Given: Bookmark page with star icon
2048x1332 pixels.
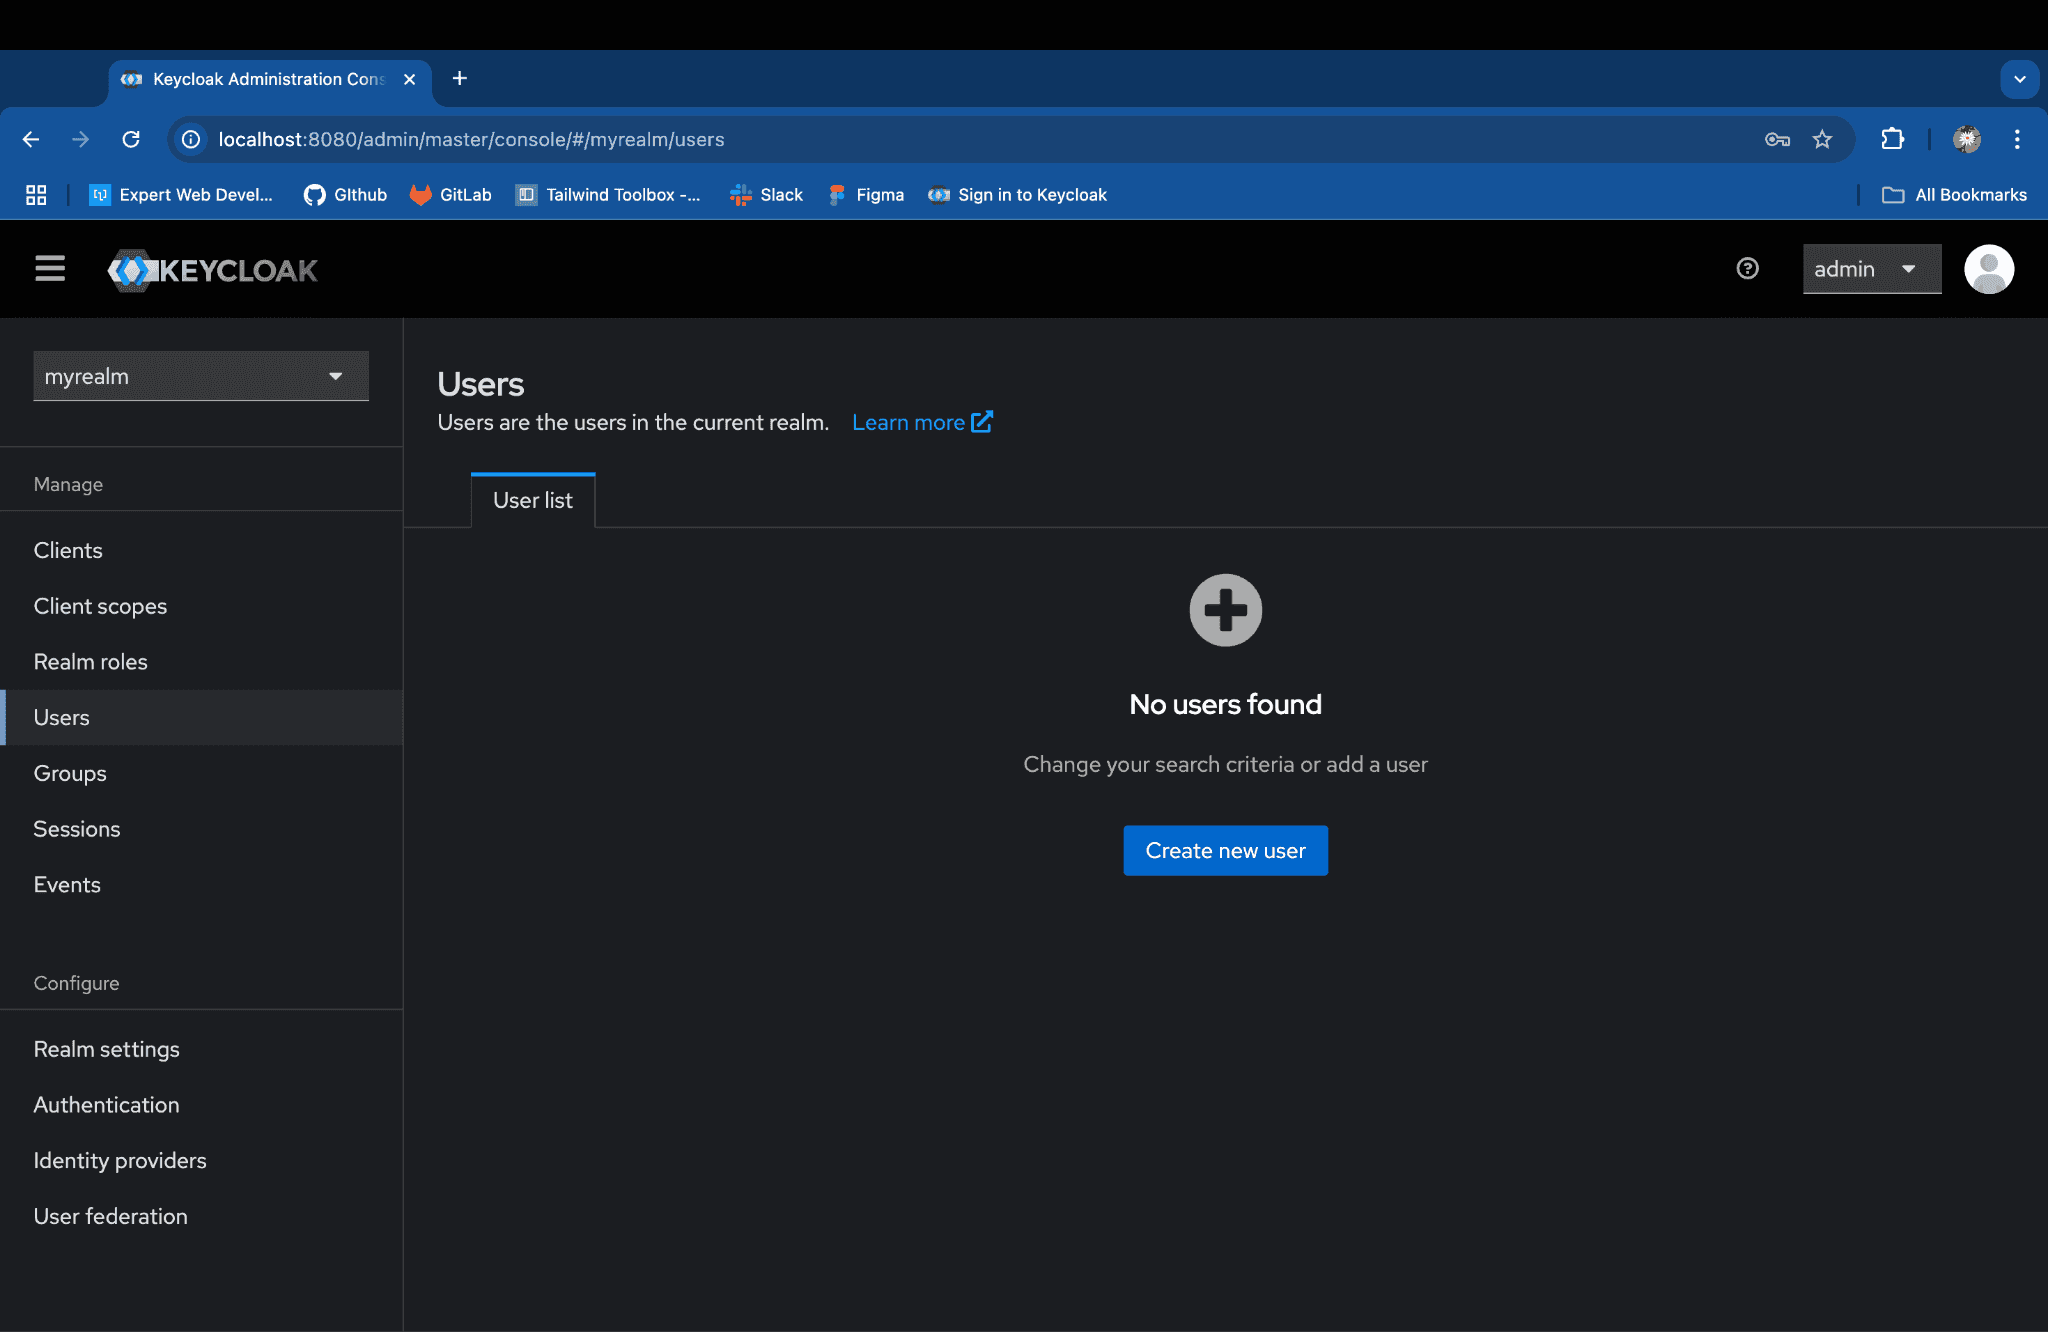Looking at the screenshot, I should (x=1822, y=140).
